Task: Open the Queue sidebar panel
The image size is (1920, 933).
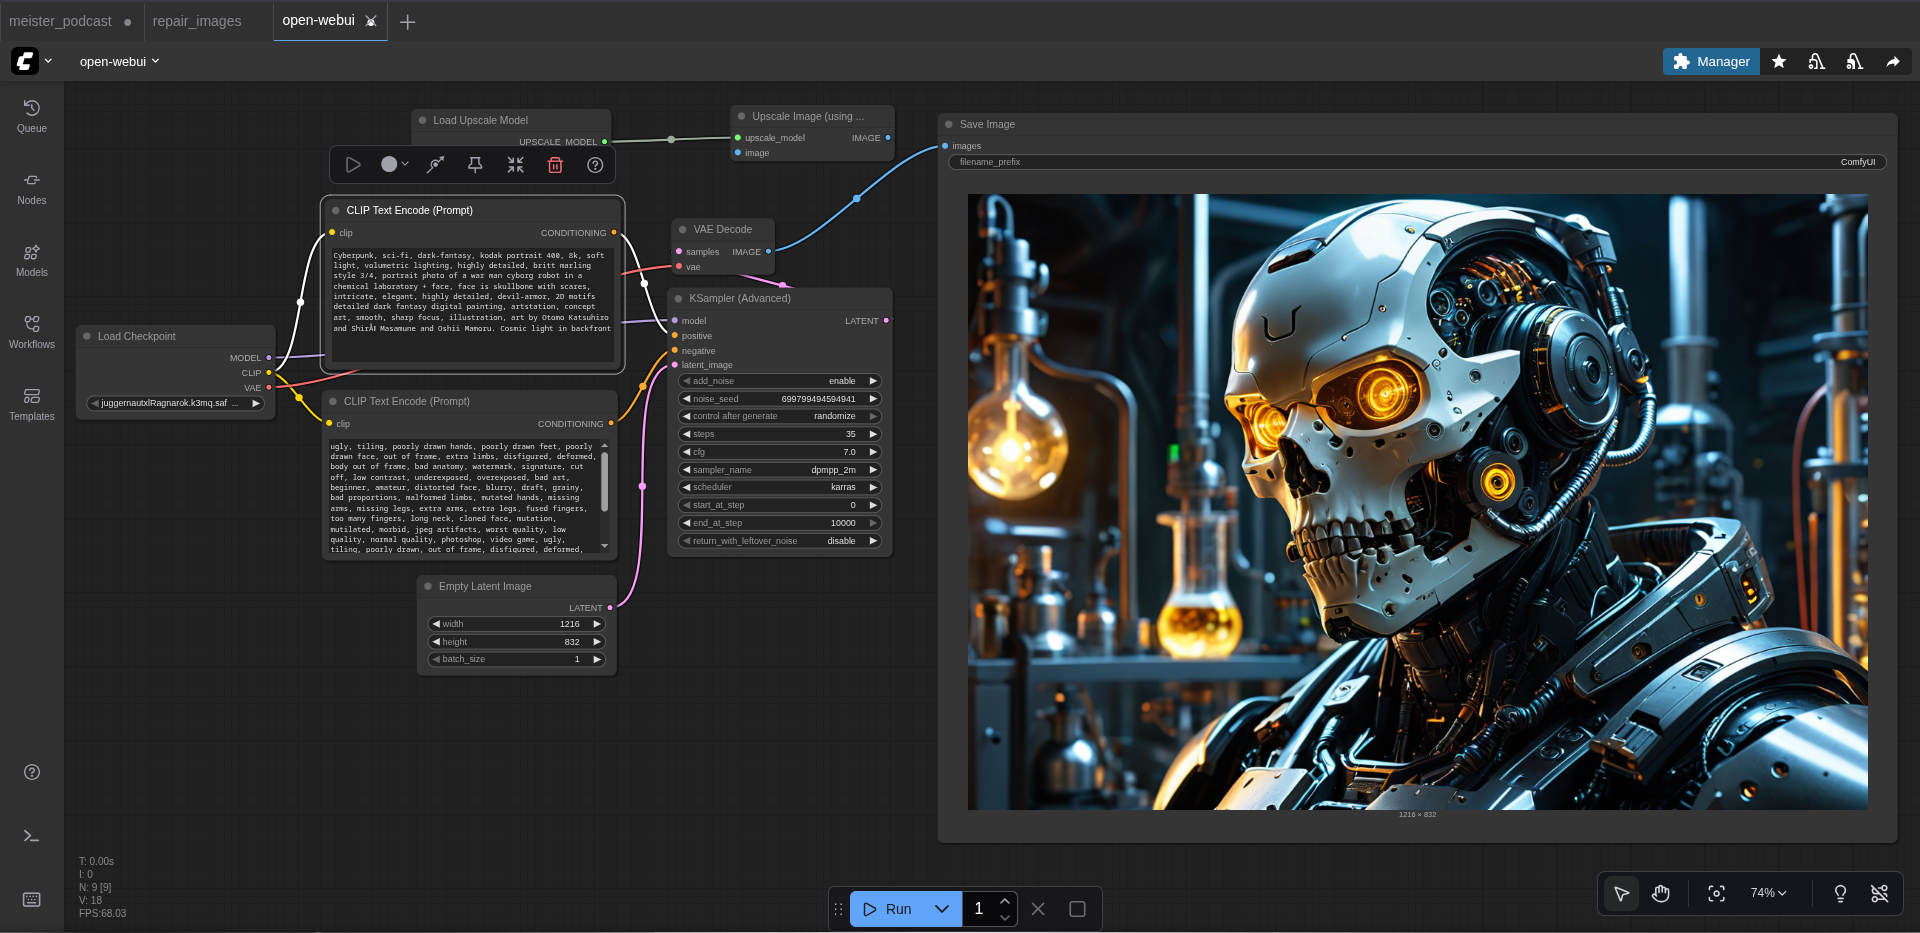Action: point(31,116)
